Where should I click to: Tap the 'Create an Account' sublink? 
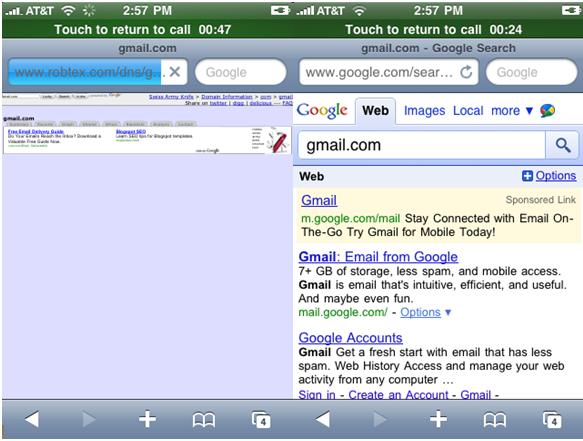(x=398, y=394)
